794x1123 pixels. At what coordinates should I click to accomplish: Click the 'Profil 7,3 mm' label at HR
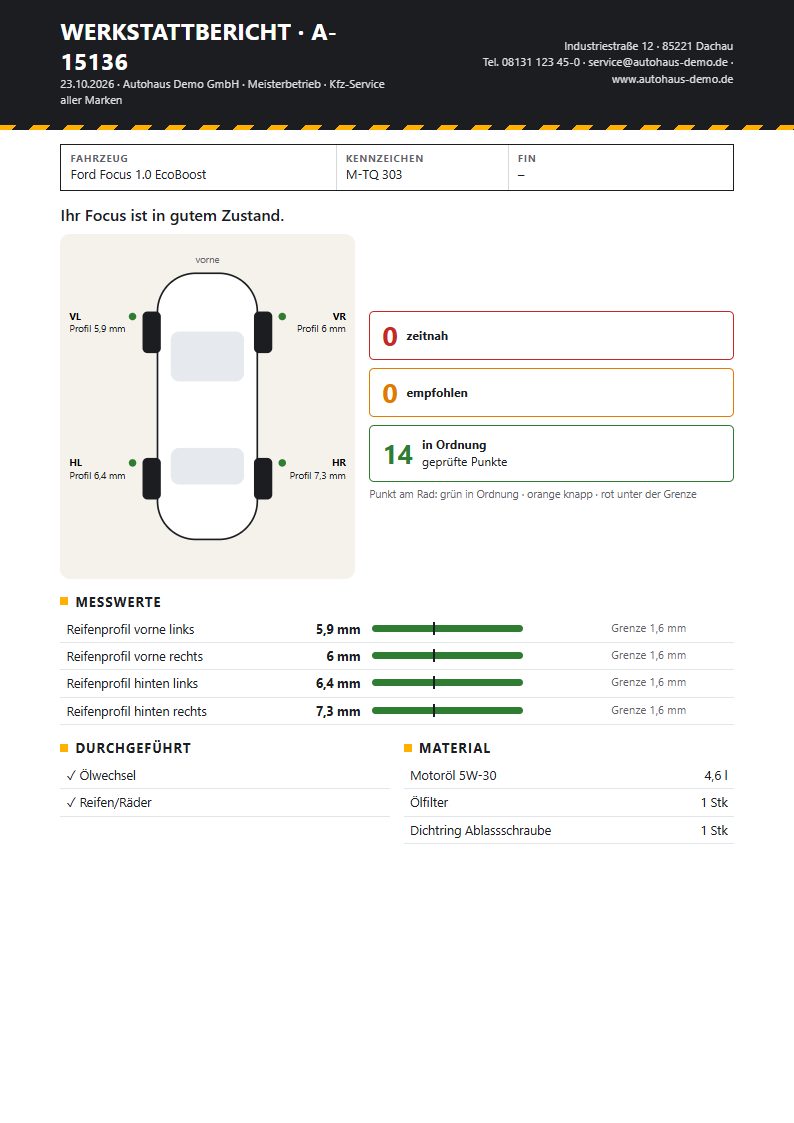click(318, 476)
